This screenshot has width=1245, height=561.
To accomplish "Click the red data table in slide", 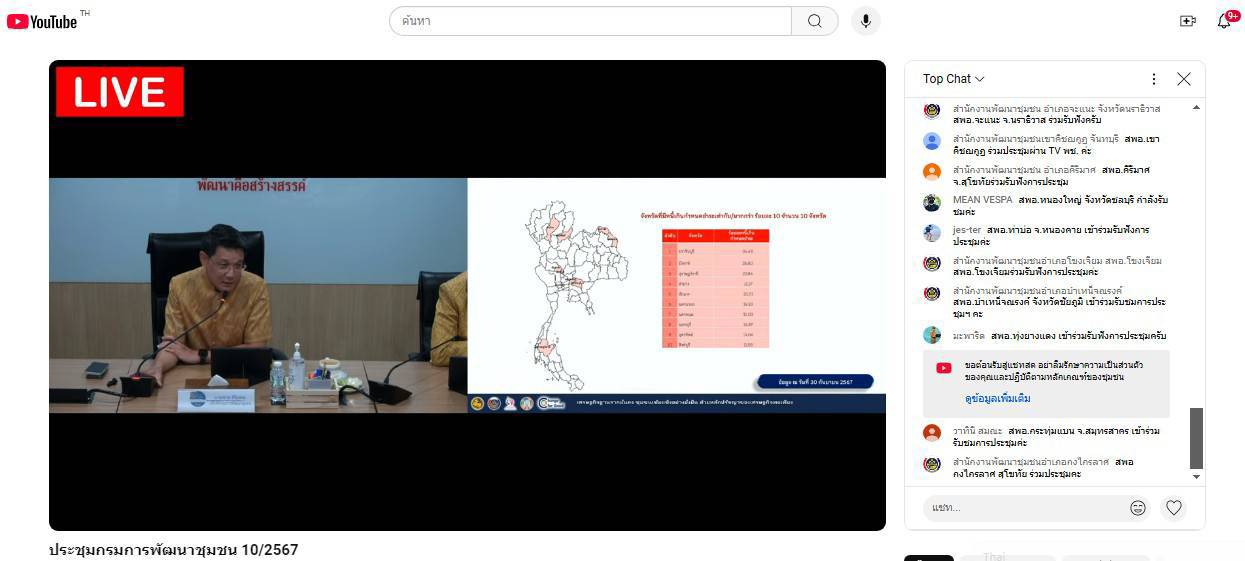I will click(x=715, y=288).
